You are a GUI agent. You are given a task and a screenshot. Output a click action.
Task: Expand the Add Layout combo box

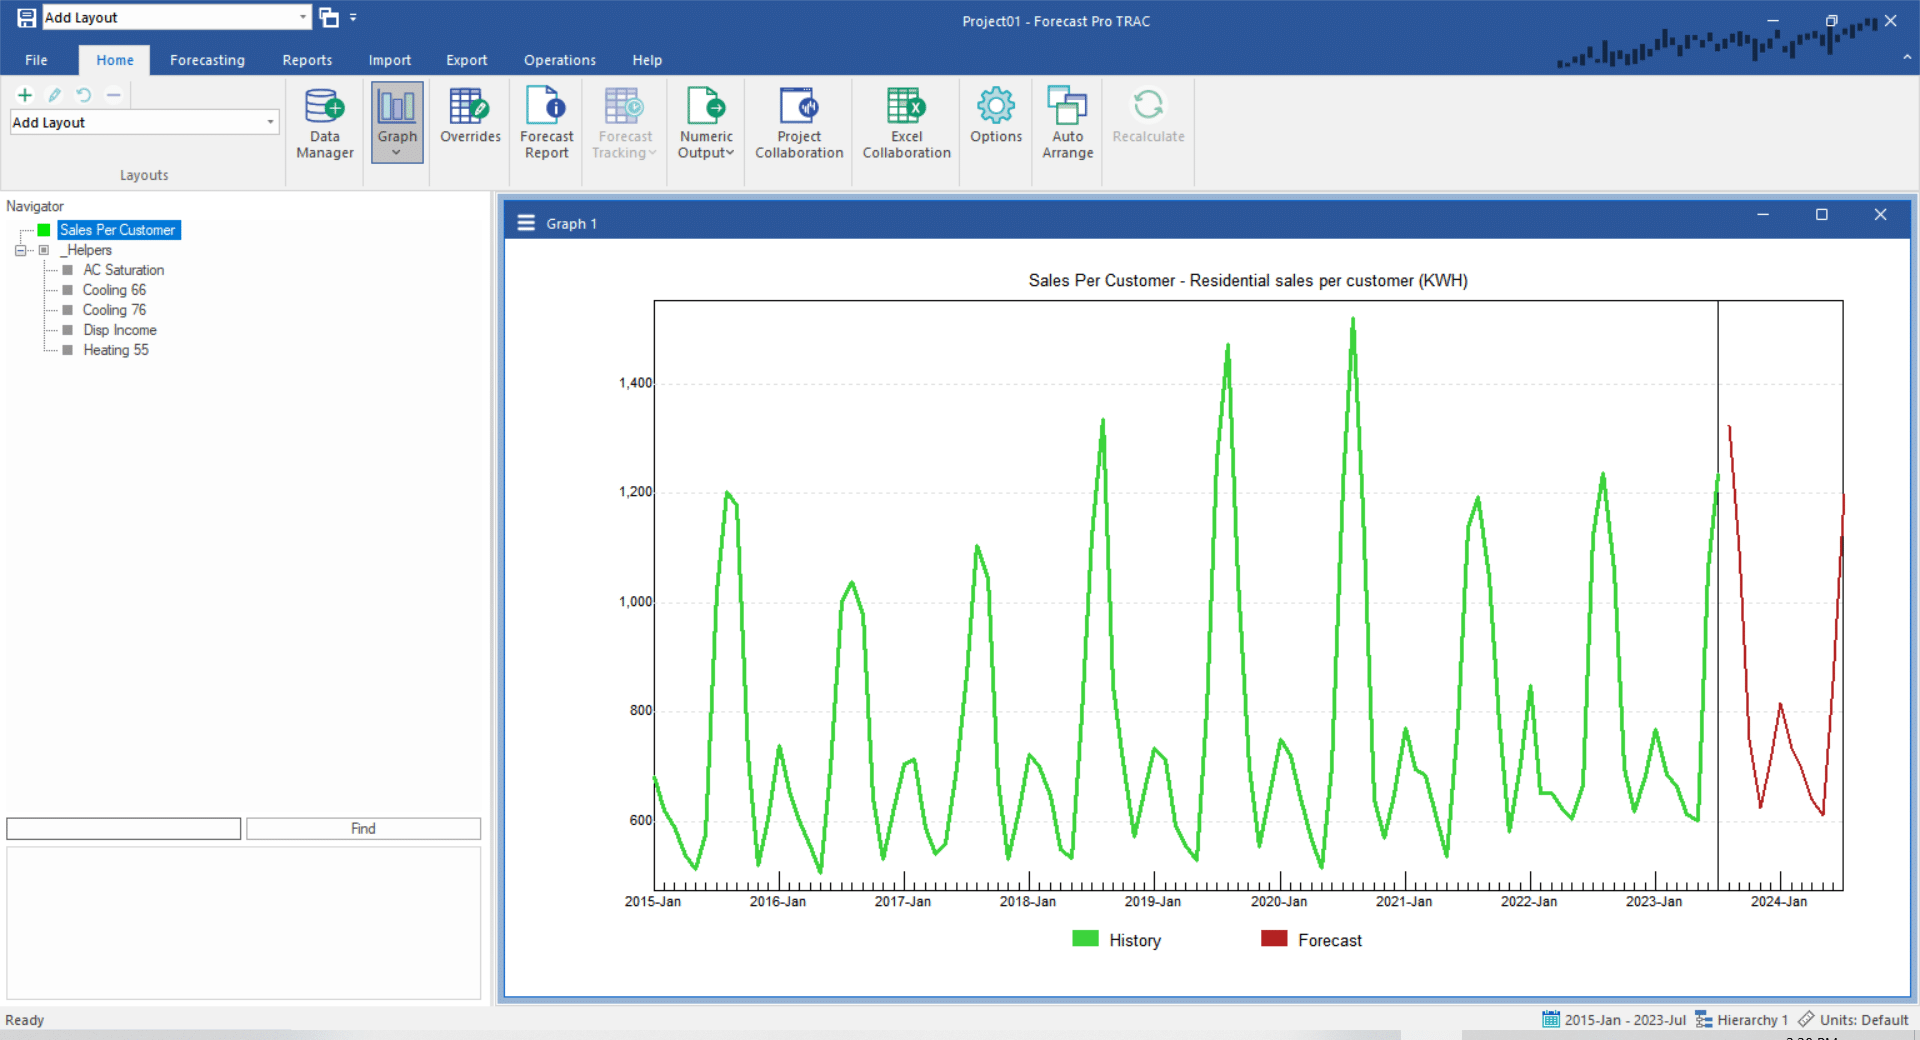pos(270,122)
